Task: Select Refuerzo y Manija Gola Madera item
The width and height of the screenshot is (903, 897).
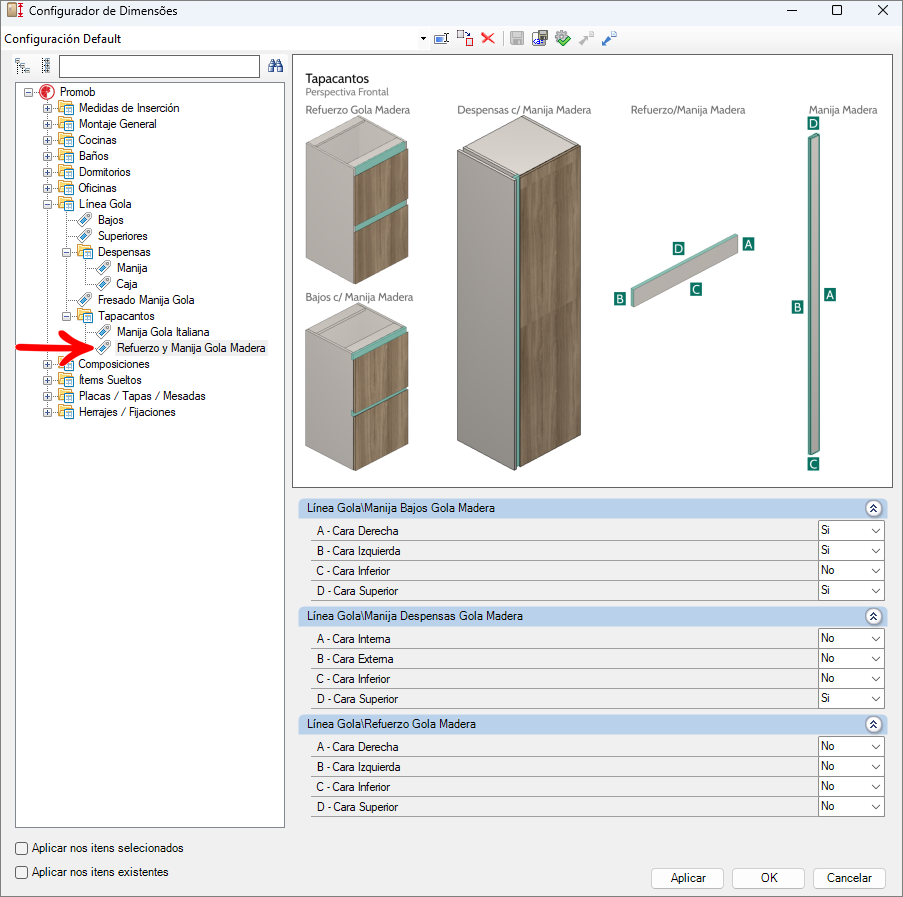Action: coord(191,348)
